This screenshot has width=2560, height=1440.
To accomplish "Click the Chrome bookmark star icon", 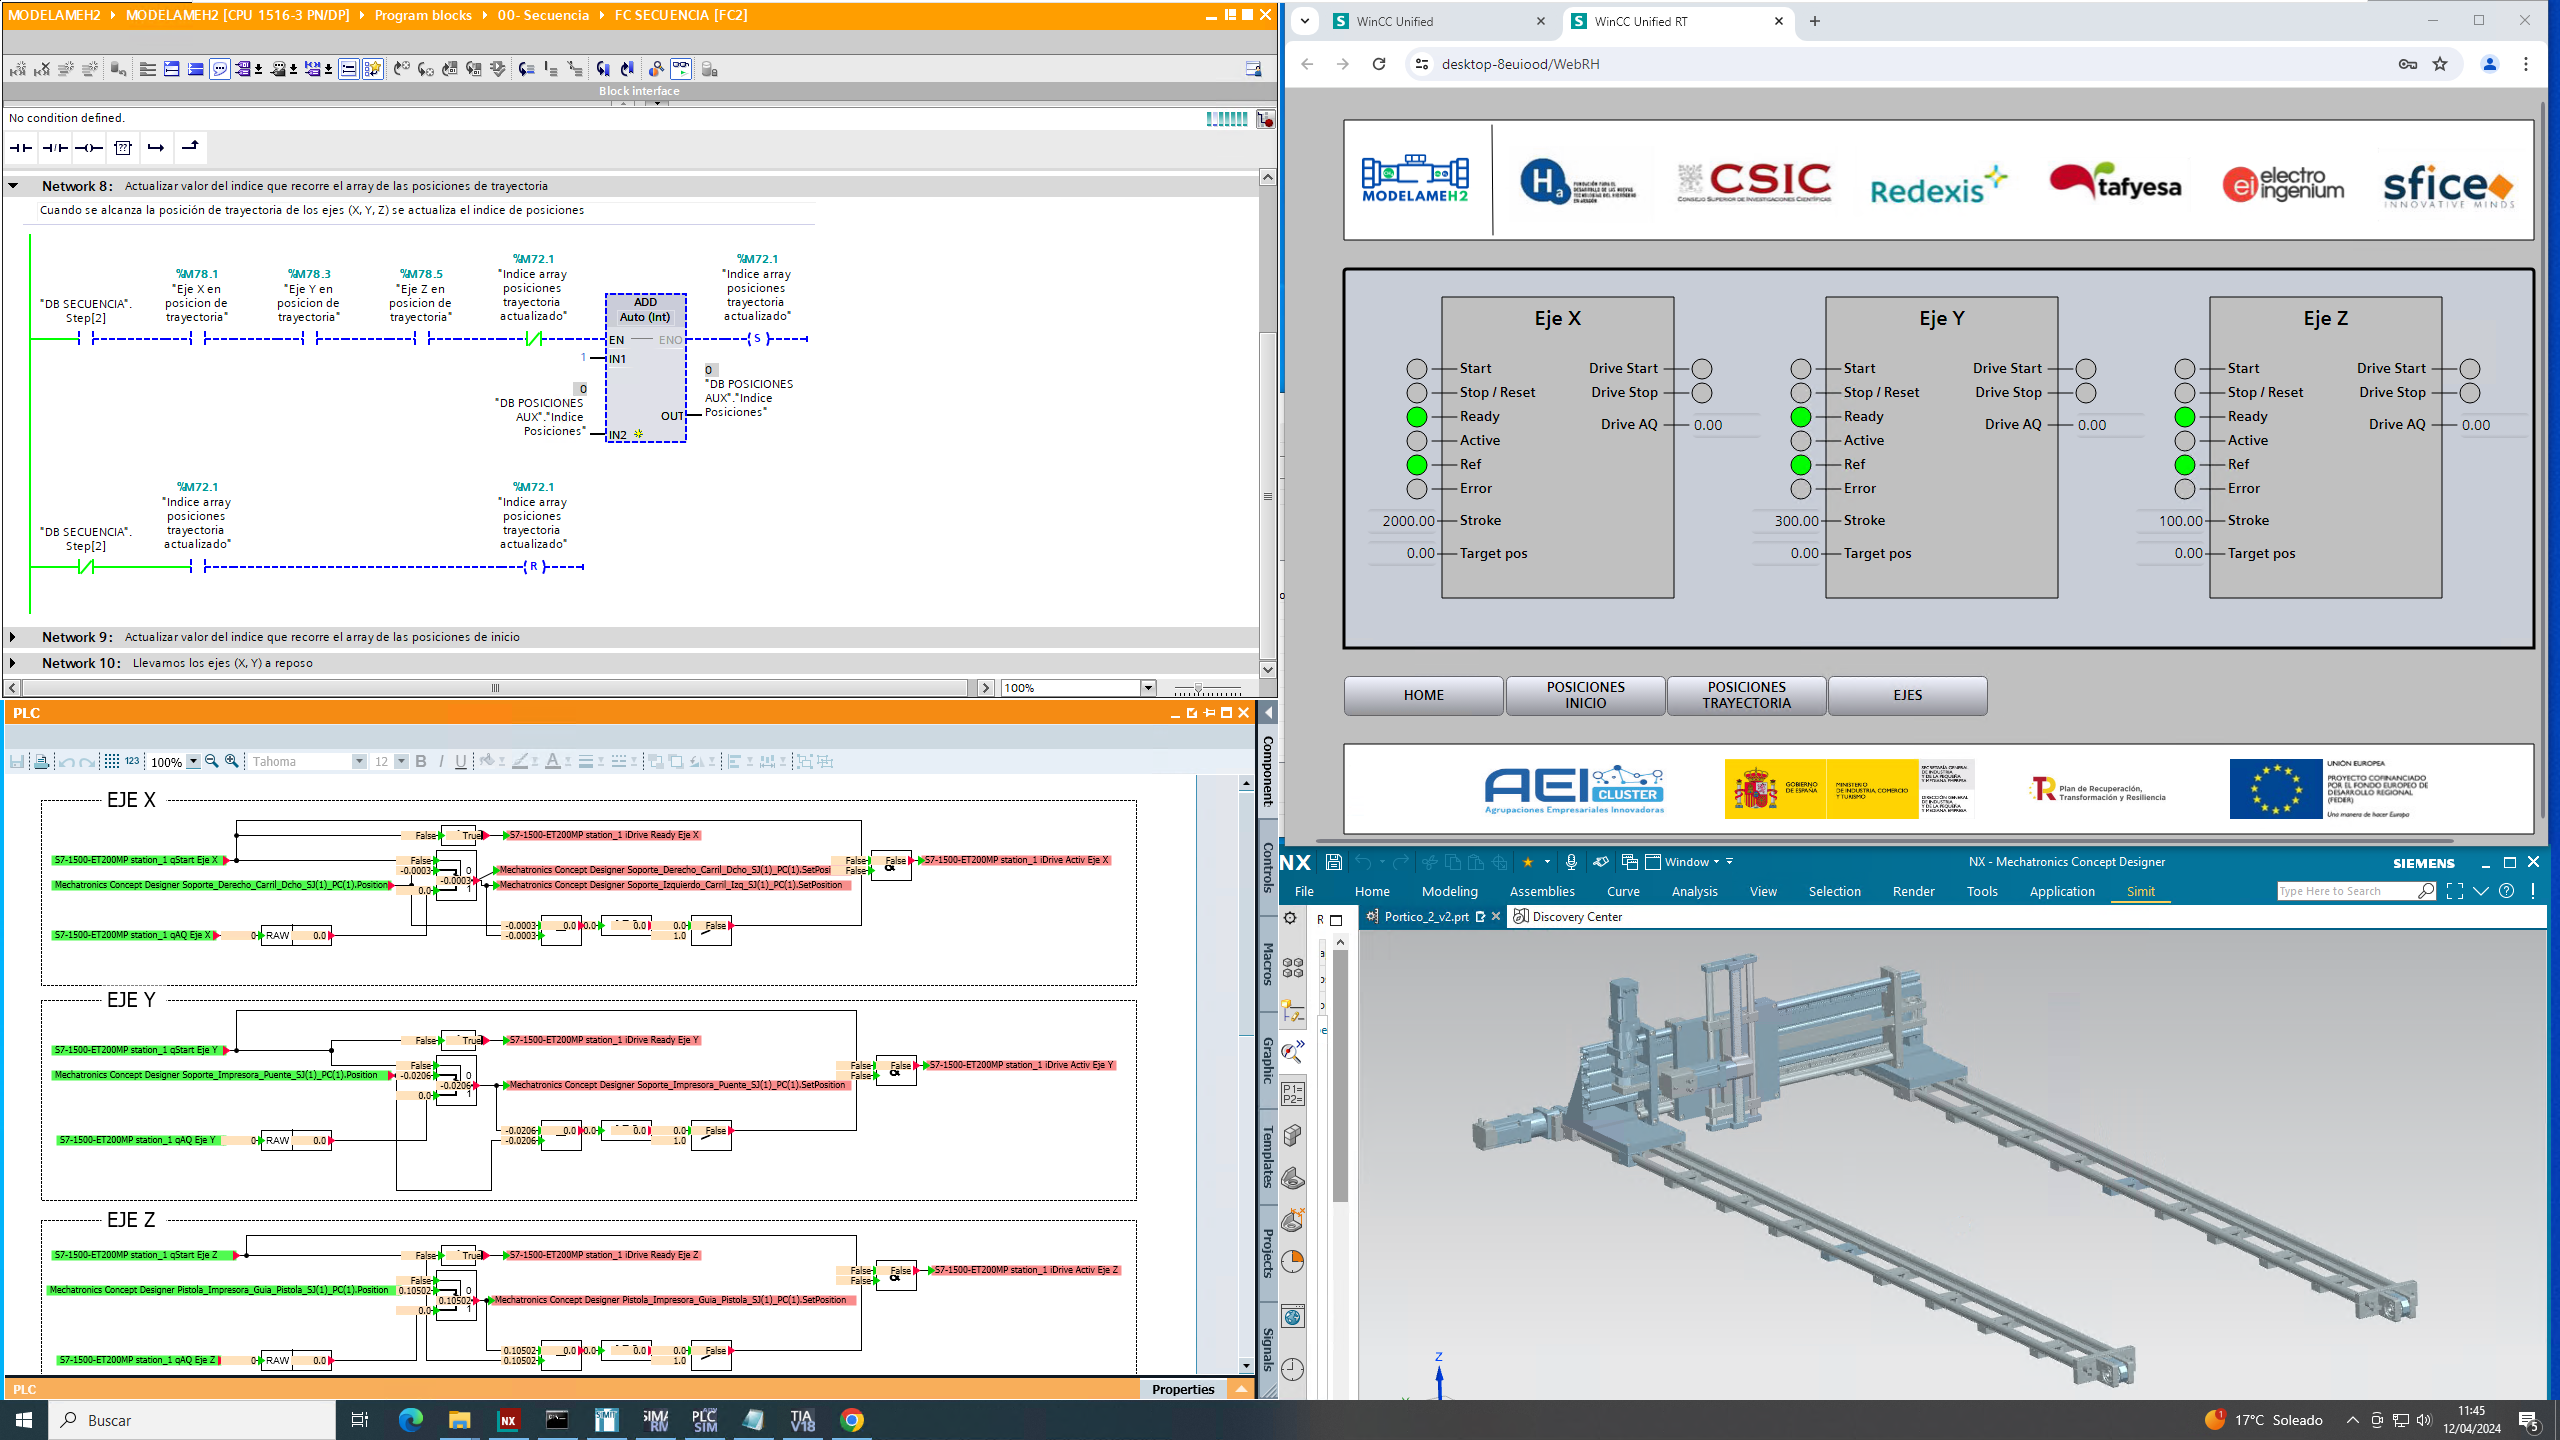I will (2440, 64).
